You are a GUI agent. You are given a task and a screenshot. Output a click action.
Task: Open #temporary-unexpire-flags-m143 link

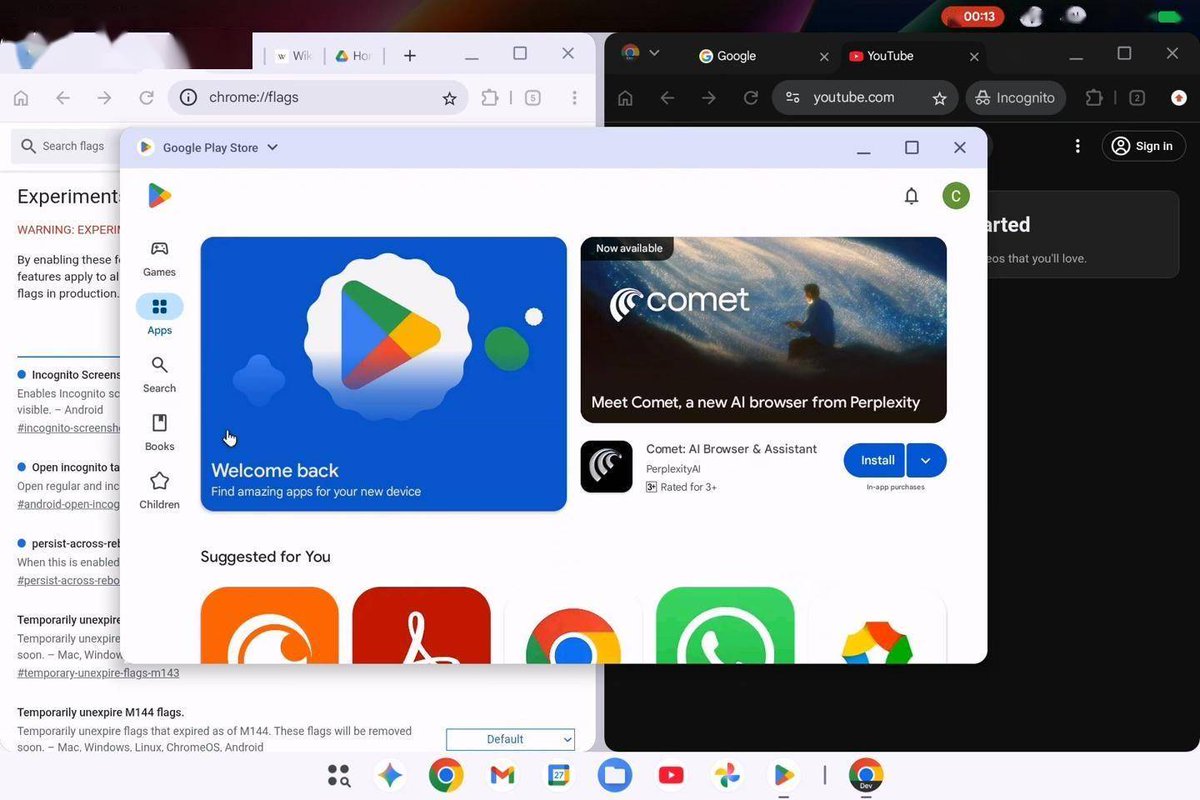tap(98, 673)
